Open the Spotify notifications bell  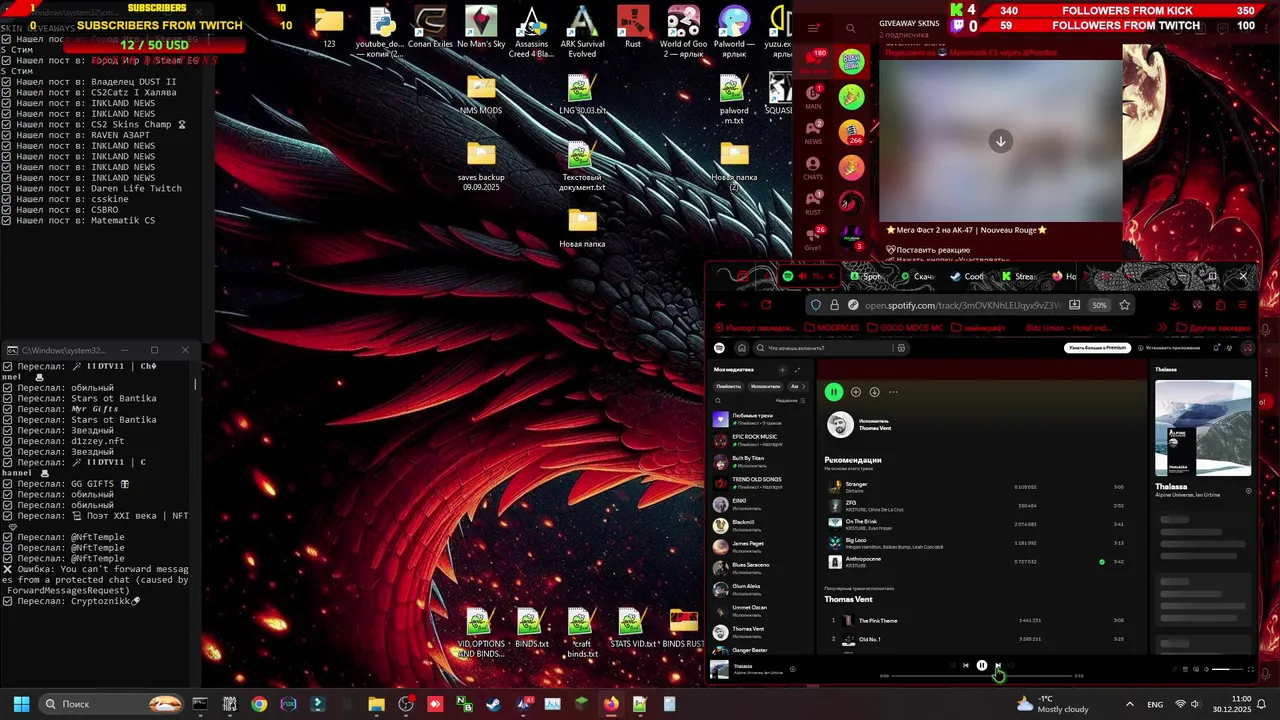[1216, 348]
